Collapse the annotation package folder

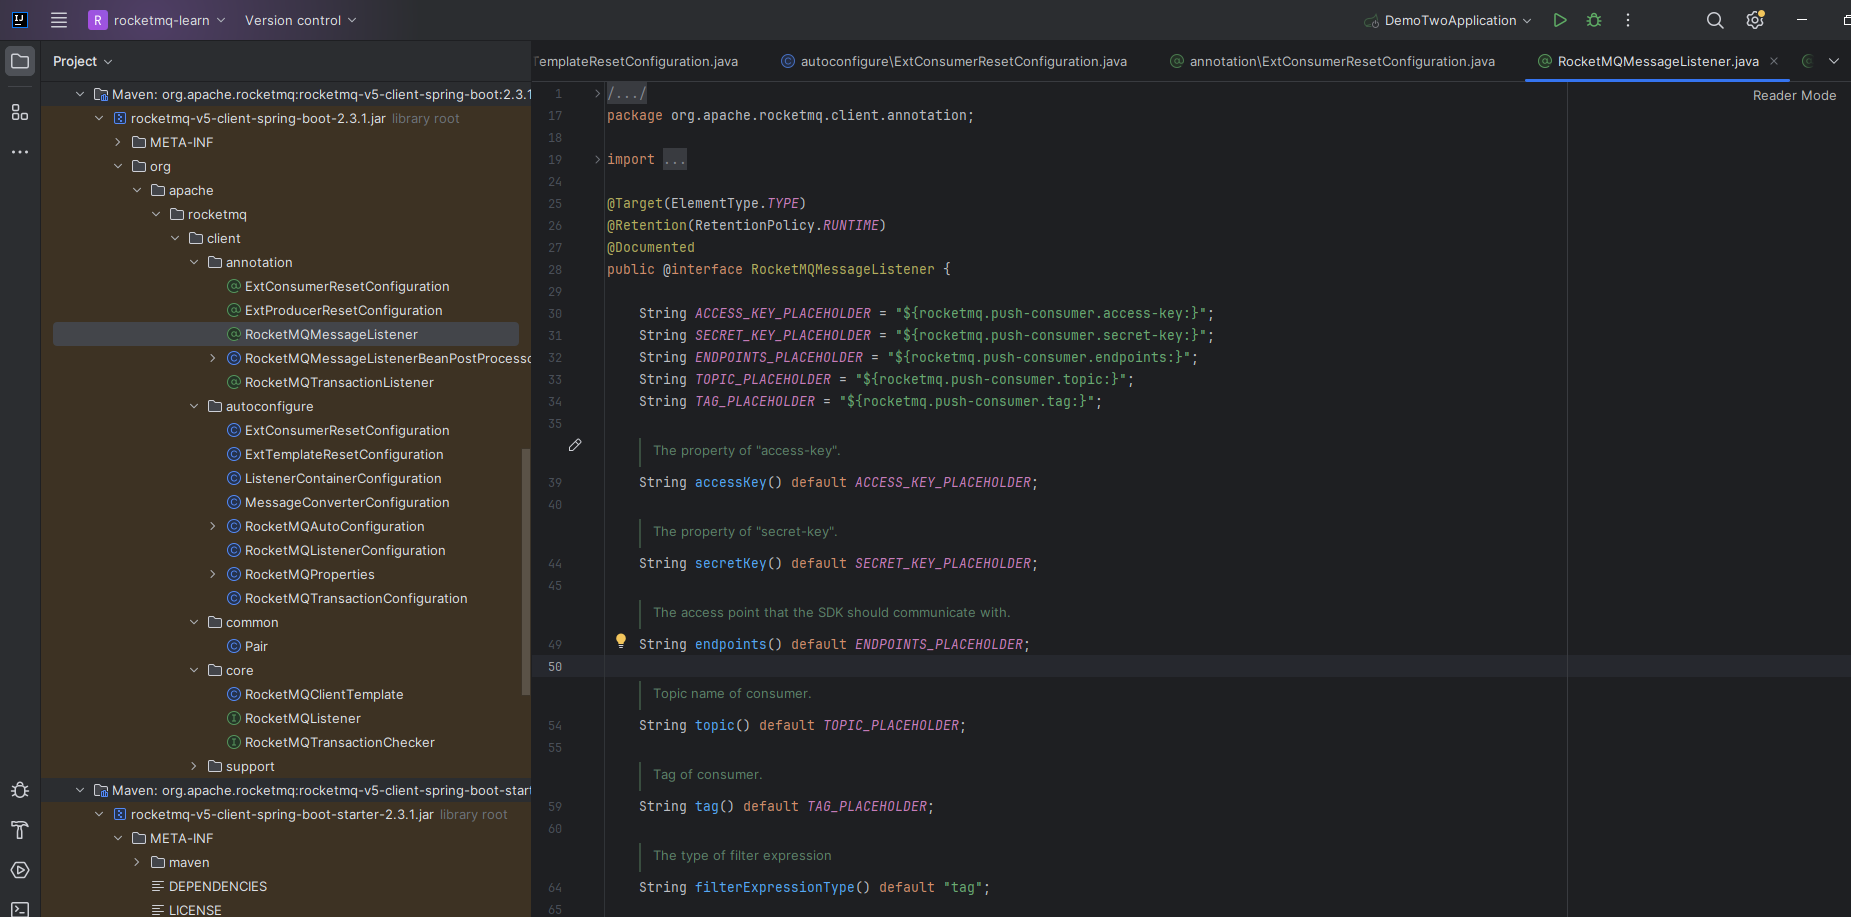pos(194,262)
